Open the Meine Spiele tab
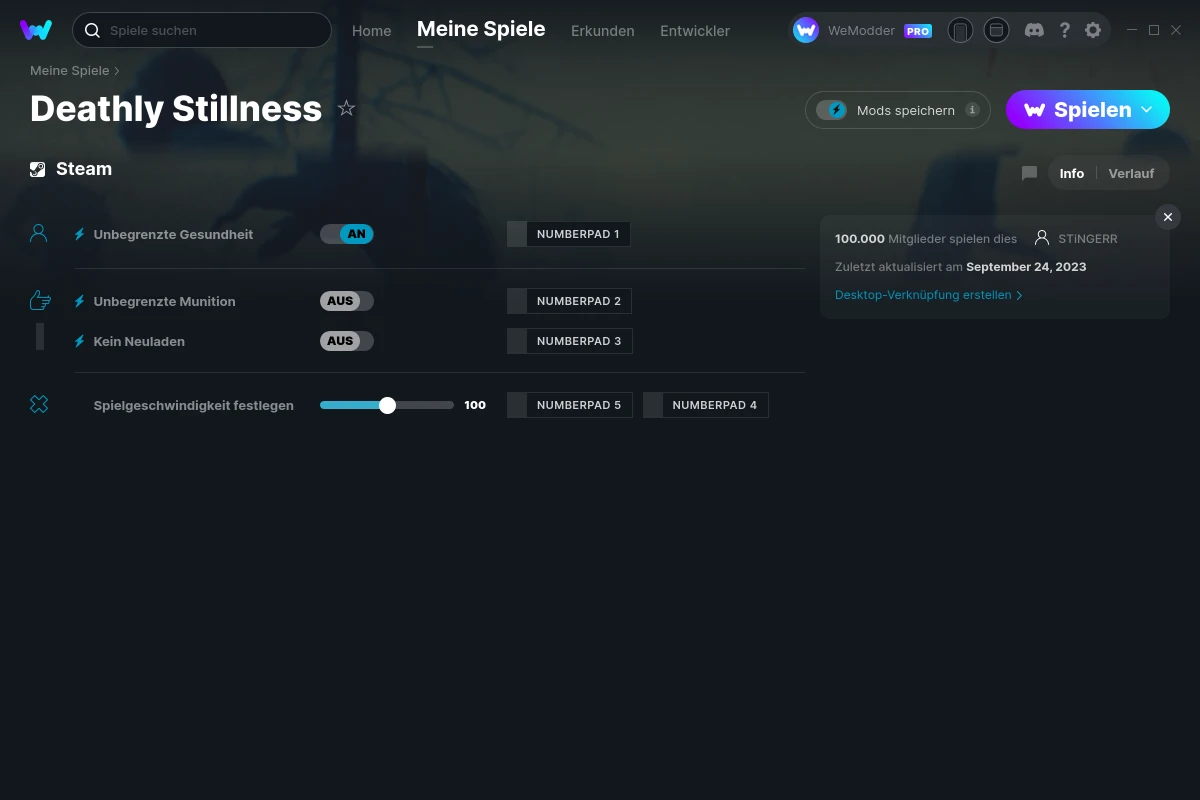The width and height of the screenshot is (1200, 800). click(x=481, y=29)
